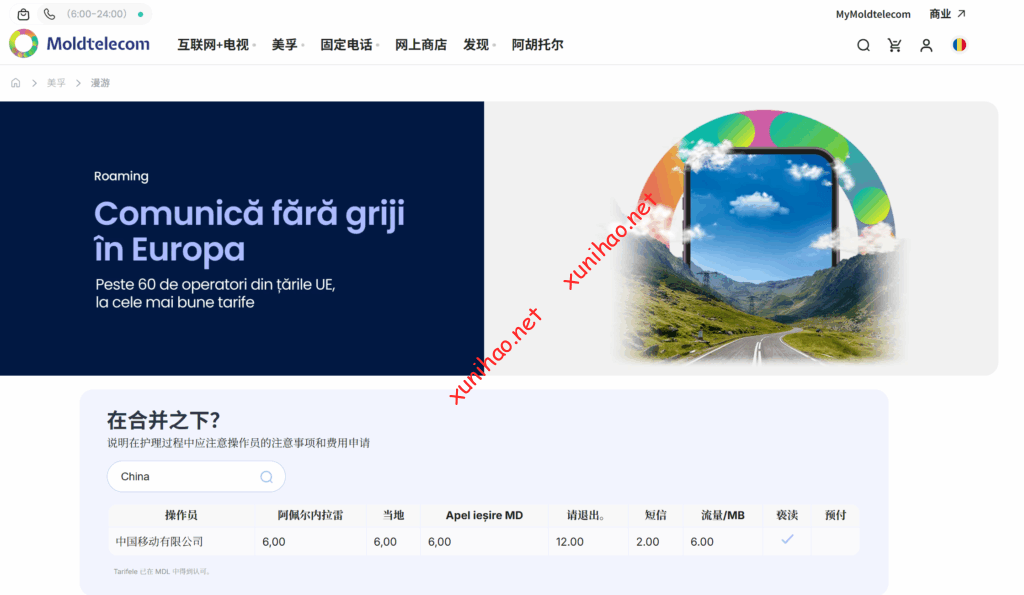This screenshot has width=1024, height=595.
Task: Click the 美孚 breadcrumb link
Action: [x=56, y=83]
